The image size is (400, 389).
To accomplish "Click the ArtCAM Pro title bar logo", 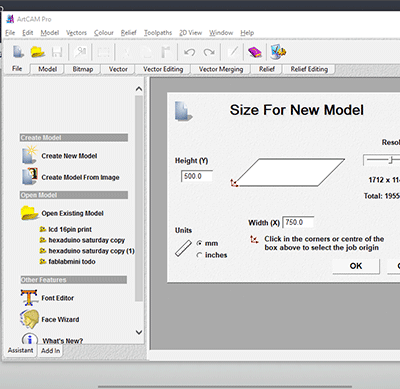I will [x=10, y=19].
